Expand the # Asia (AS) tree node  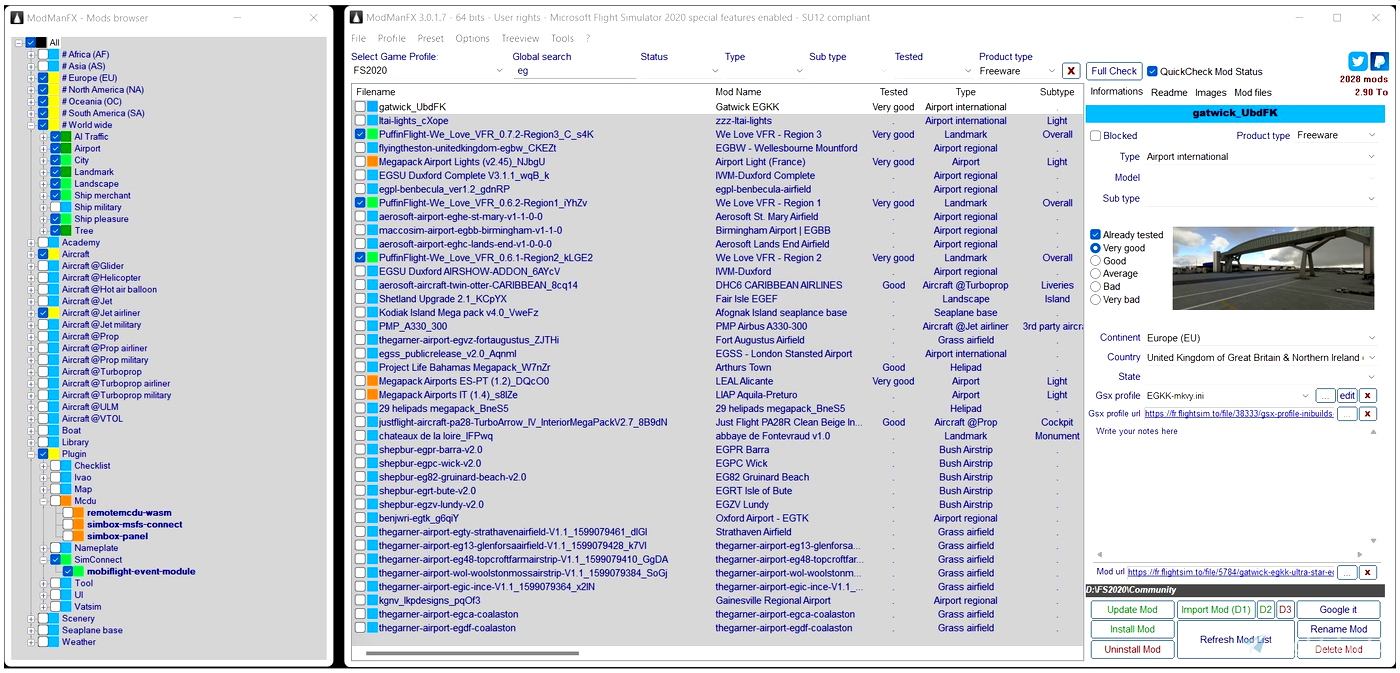pos(31,66)
